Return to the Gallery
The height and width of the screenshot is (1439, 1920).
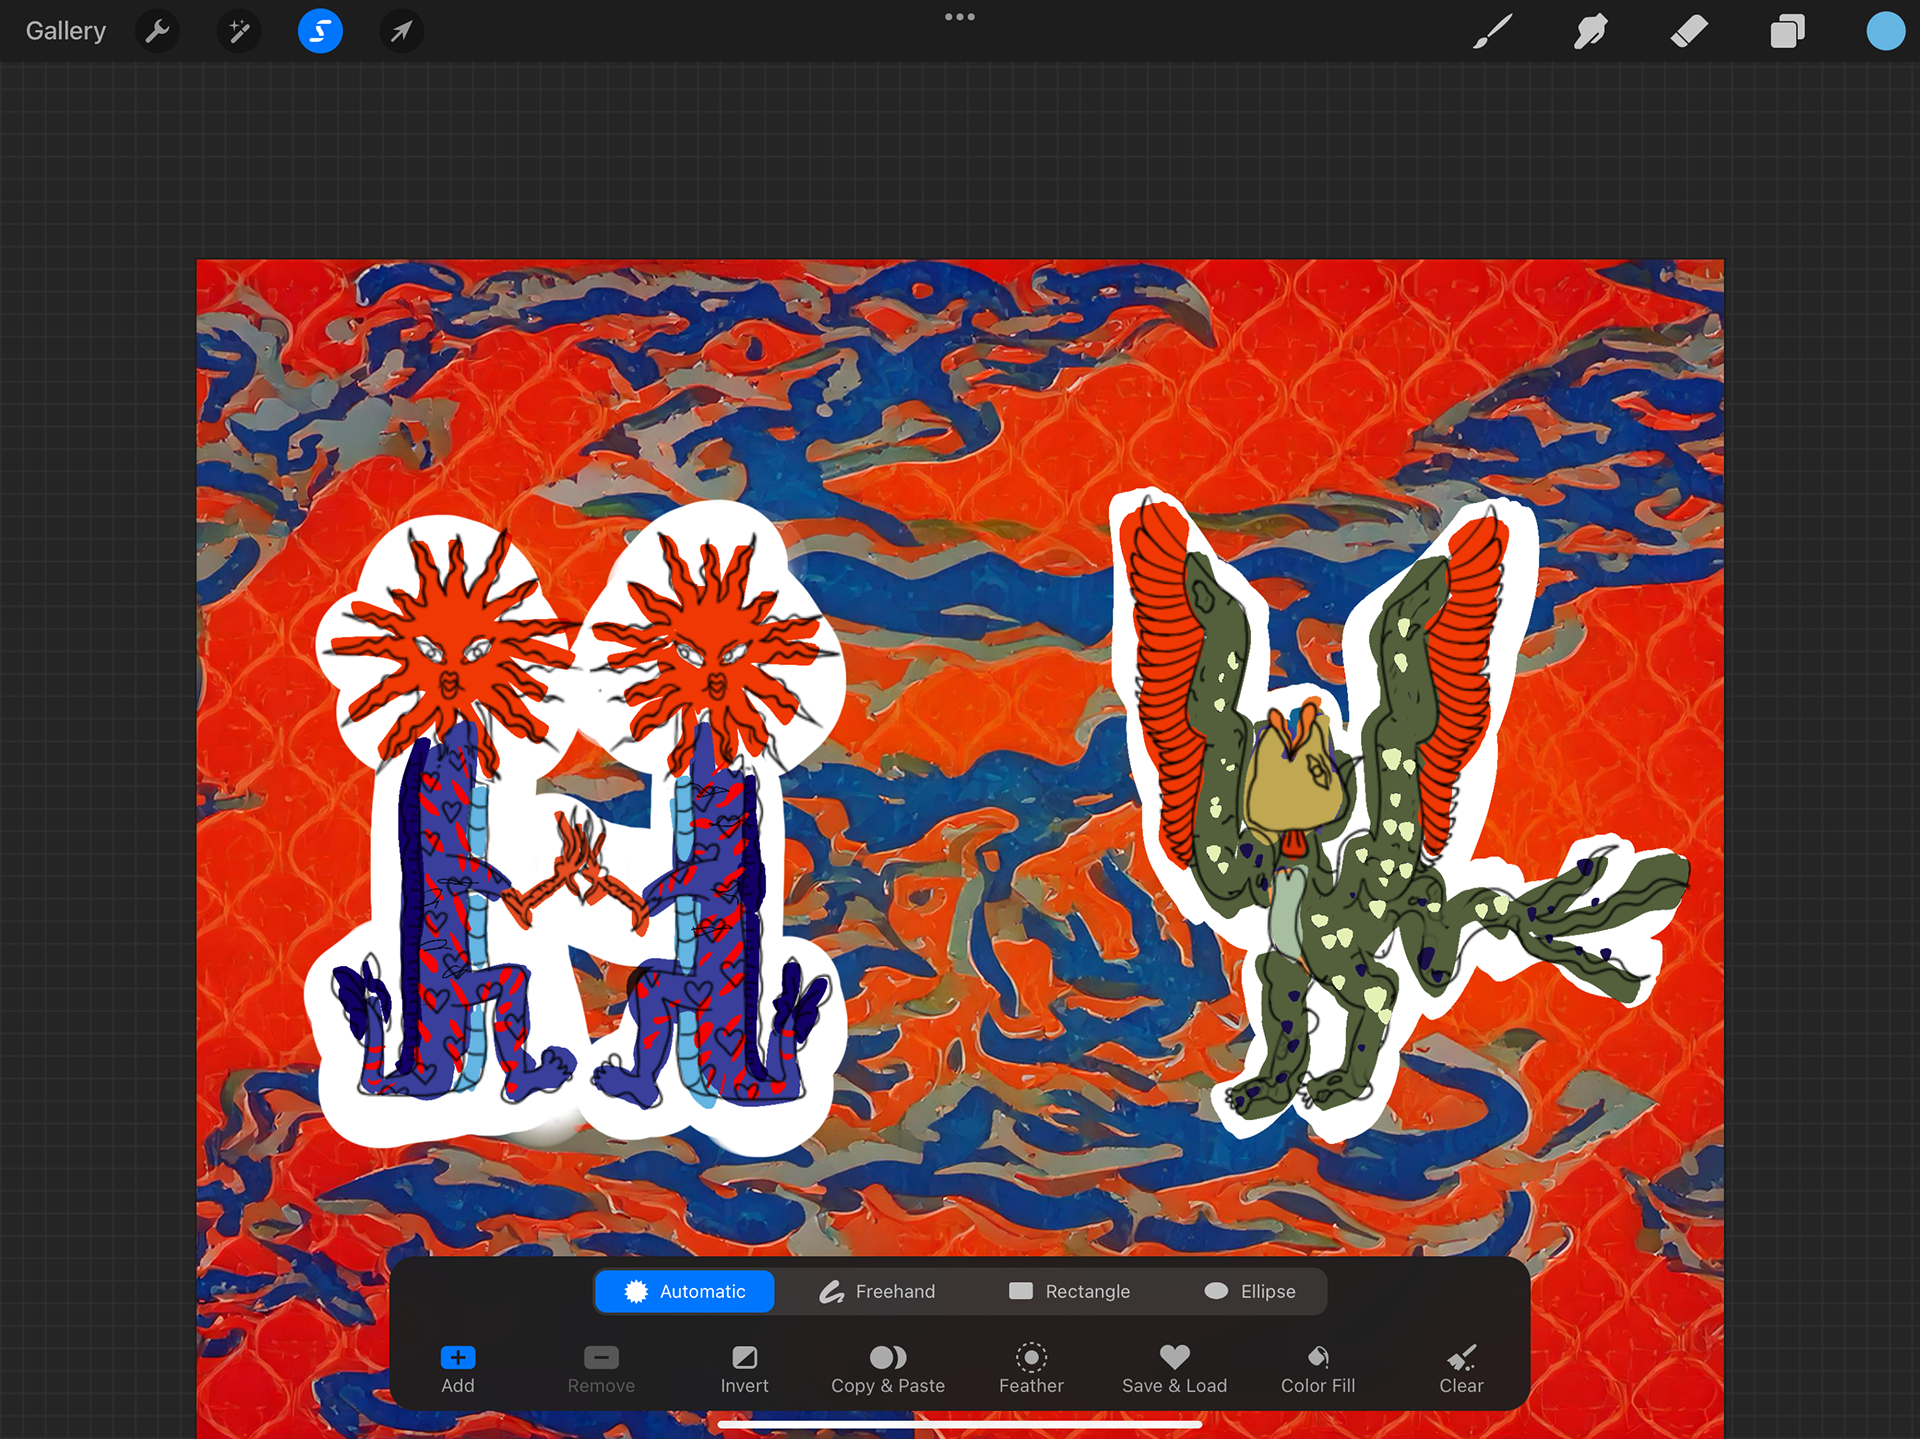pyautogui.click(x=66, y=31)
